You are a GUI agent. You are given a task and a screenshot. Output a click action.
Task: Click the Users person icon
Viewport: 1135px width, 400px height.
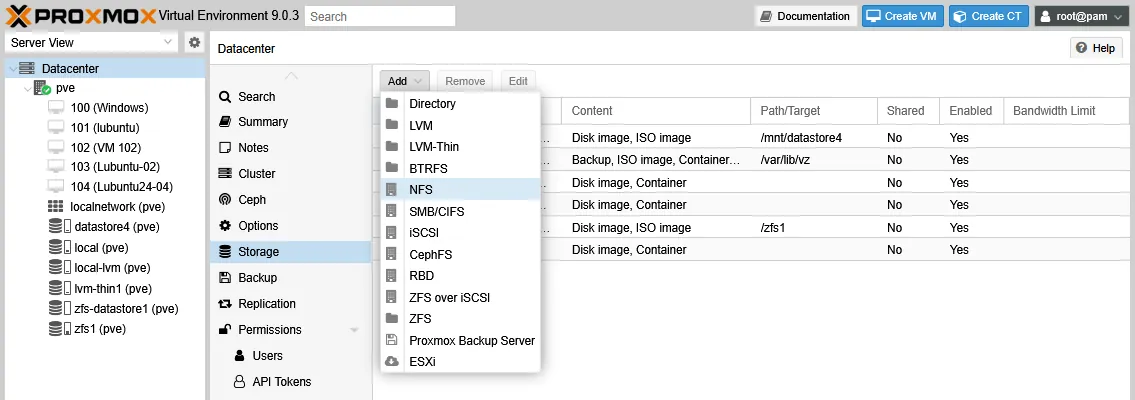click(x=240, y=356)
